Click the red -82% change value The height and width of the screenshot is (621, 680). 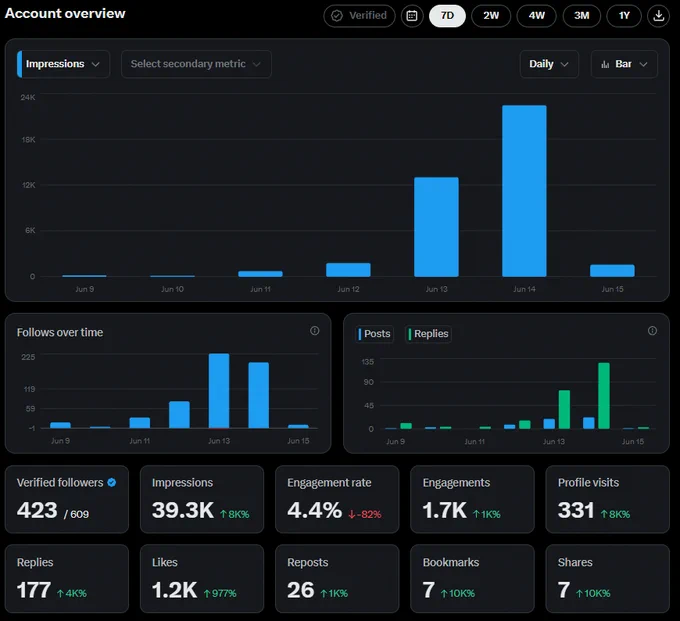pyautogui.click(x=365, y=514)
